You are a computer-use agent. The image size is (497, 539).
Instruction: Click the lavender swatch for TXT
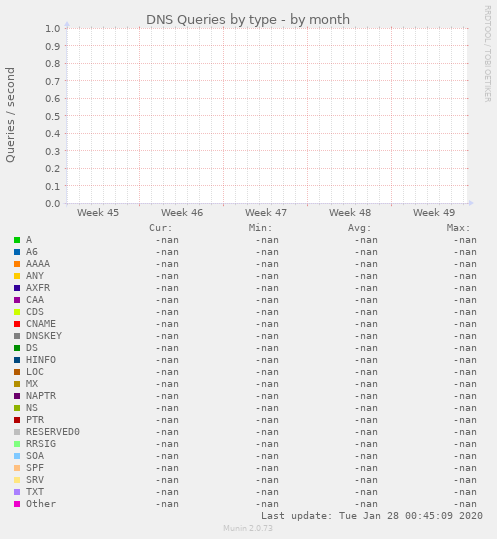click(17, 492)
